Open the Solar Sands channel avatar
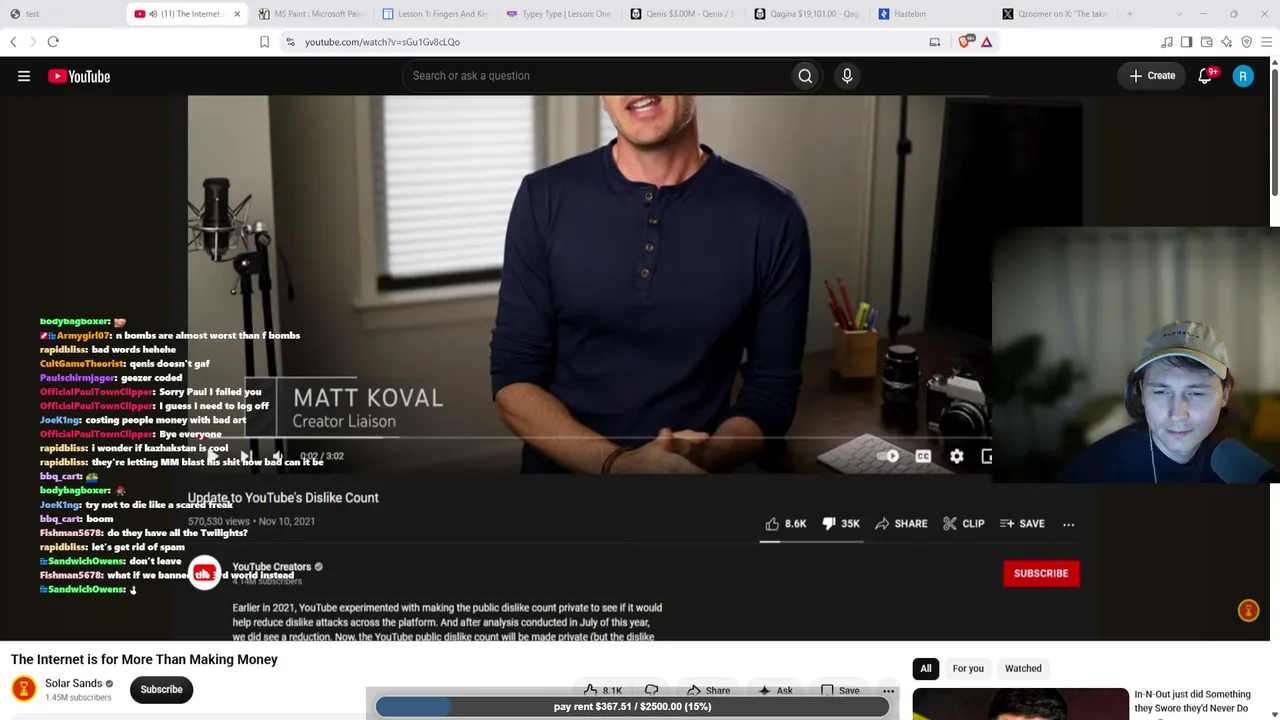 (x=23, y=689)
